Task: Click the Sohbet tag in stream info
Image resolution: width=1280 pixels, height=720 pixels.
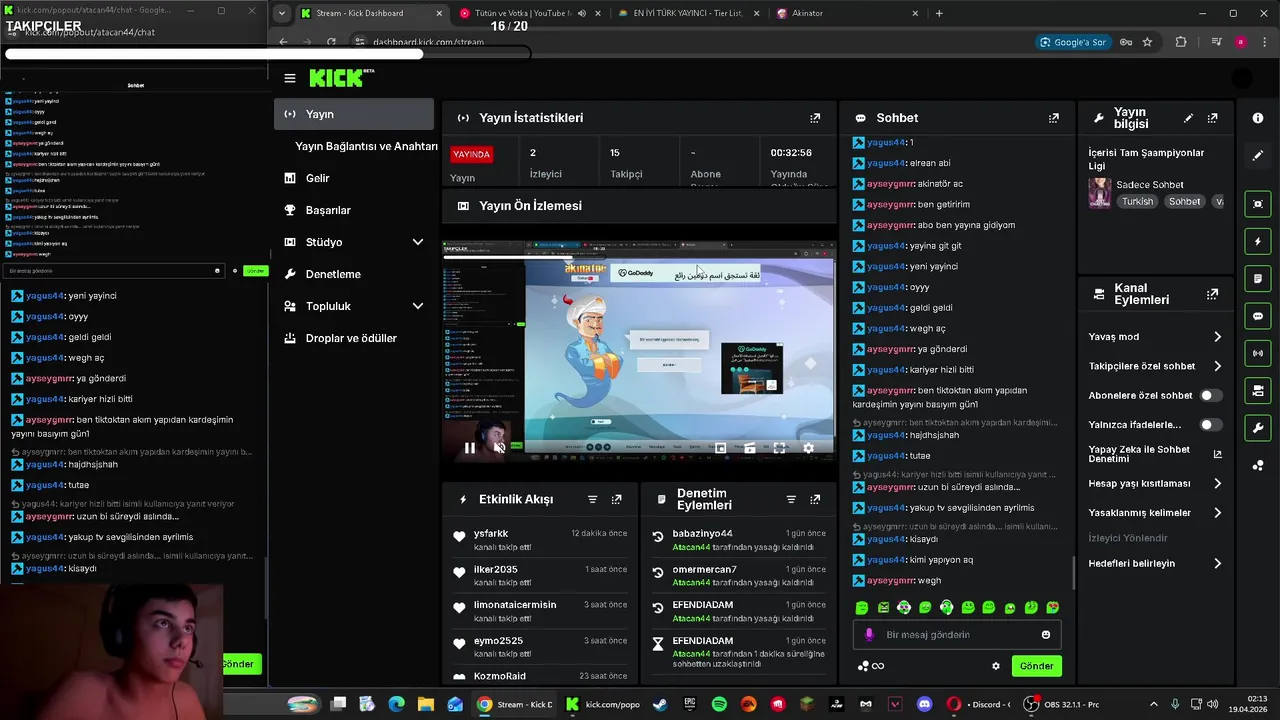Action: (1184, 201)
